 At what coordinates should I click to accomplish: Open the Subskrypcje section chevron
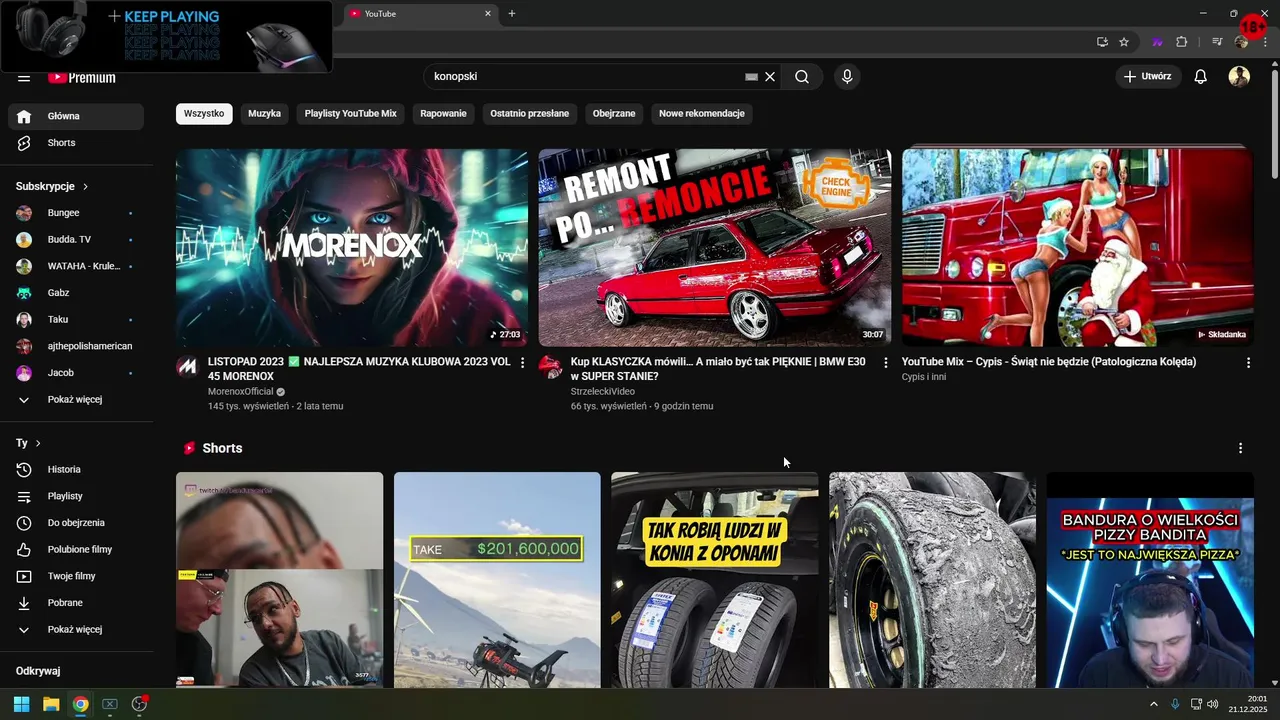click(85, 186)
